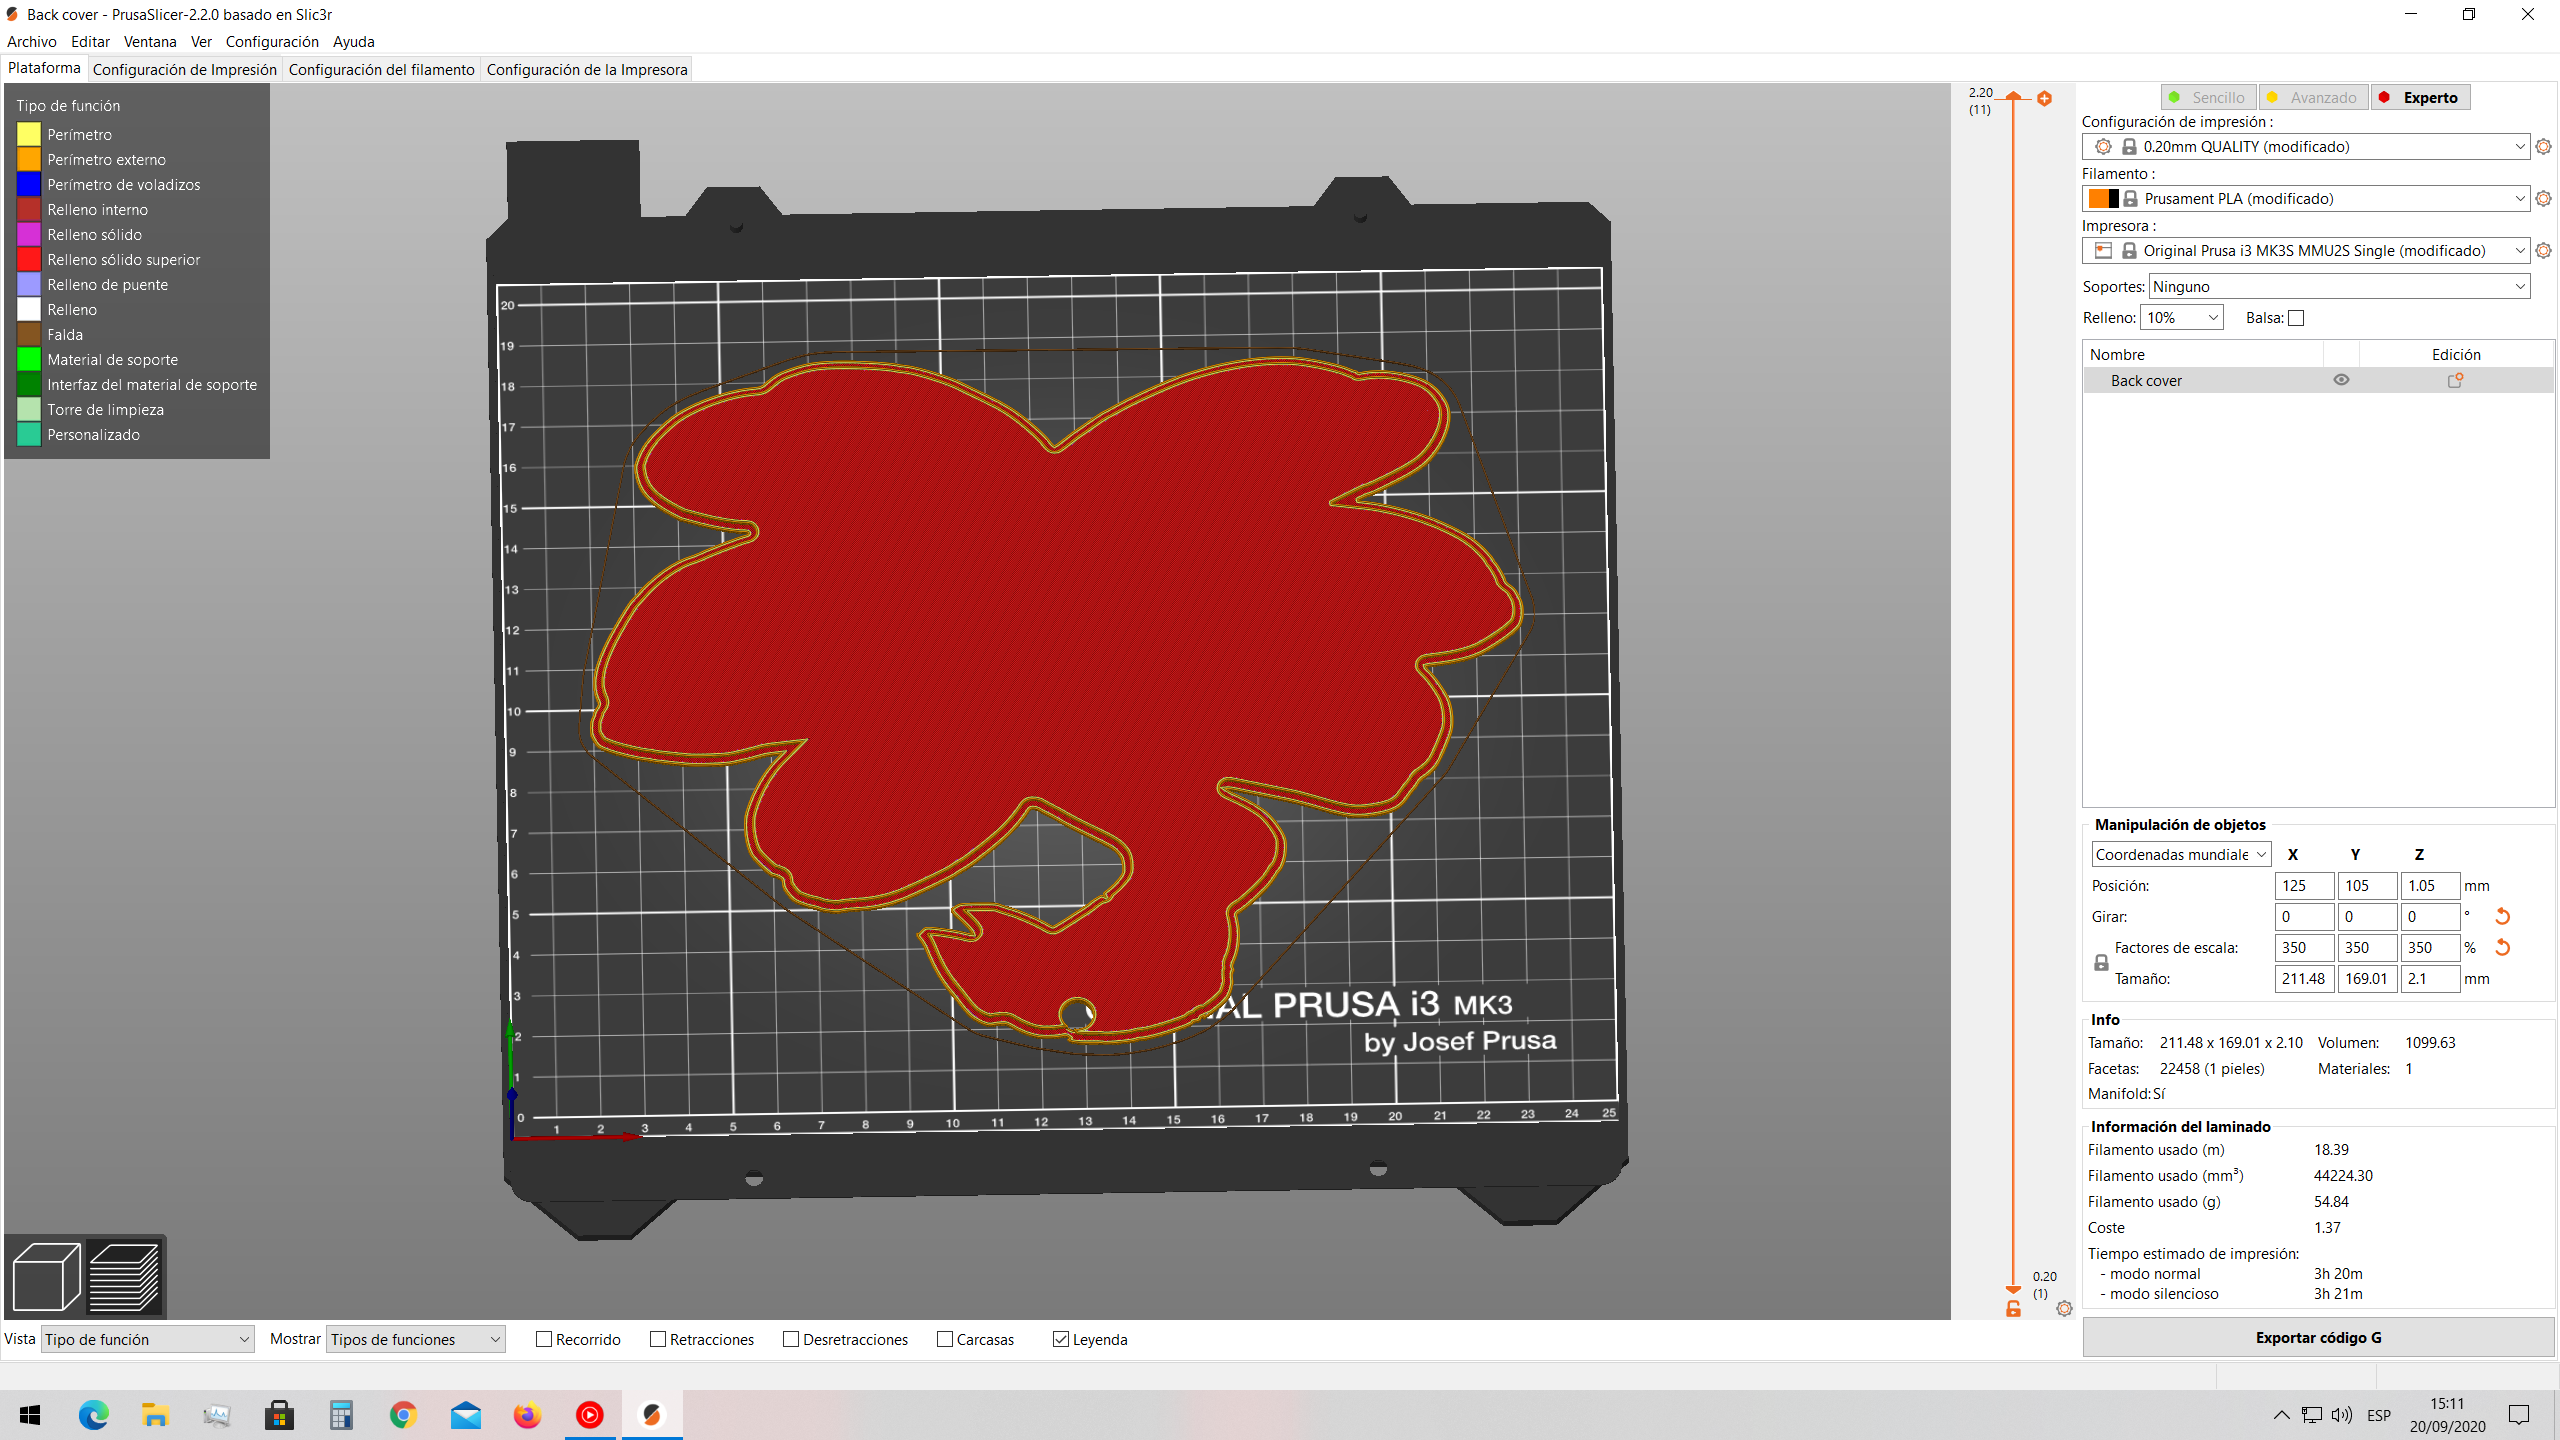This screenshot has height=1440, width=2560.
Task: Enable the Recorrido checkbox
Action: (544, 1339)
